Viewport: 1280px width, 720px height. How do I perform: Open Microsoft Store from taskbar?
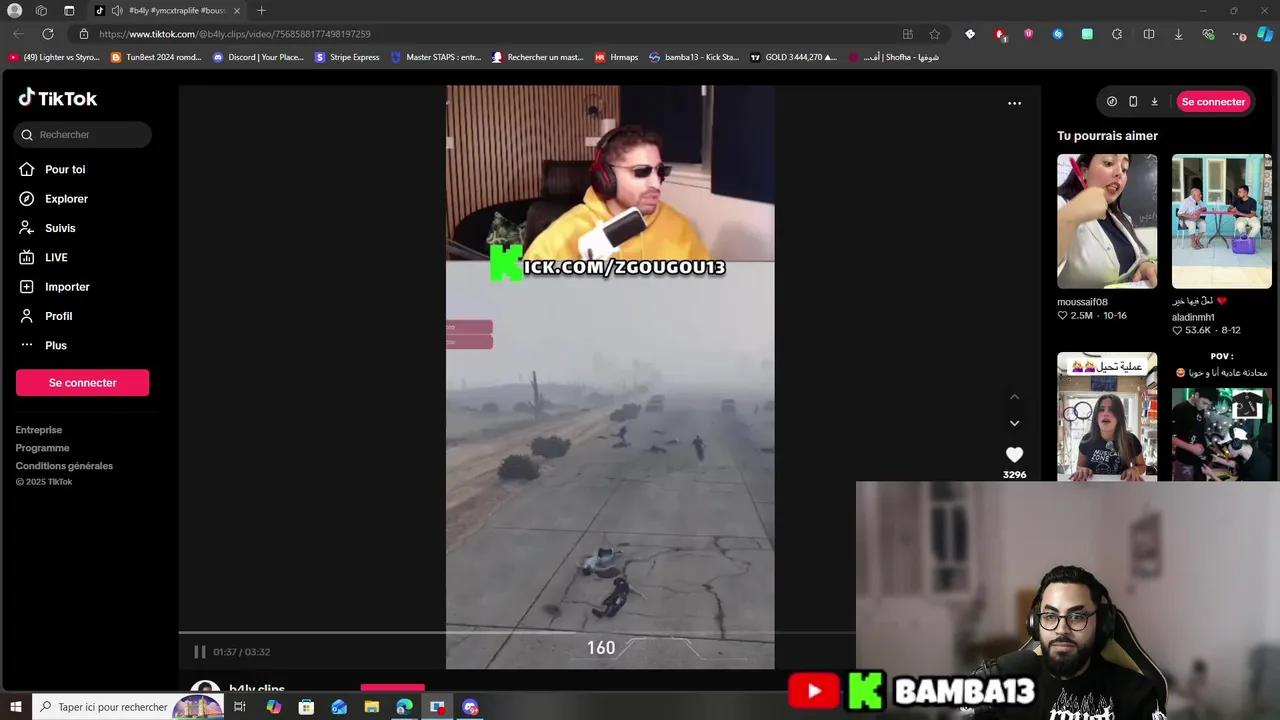click(306, 707)
